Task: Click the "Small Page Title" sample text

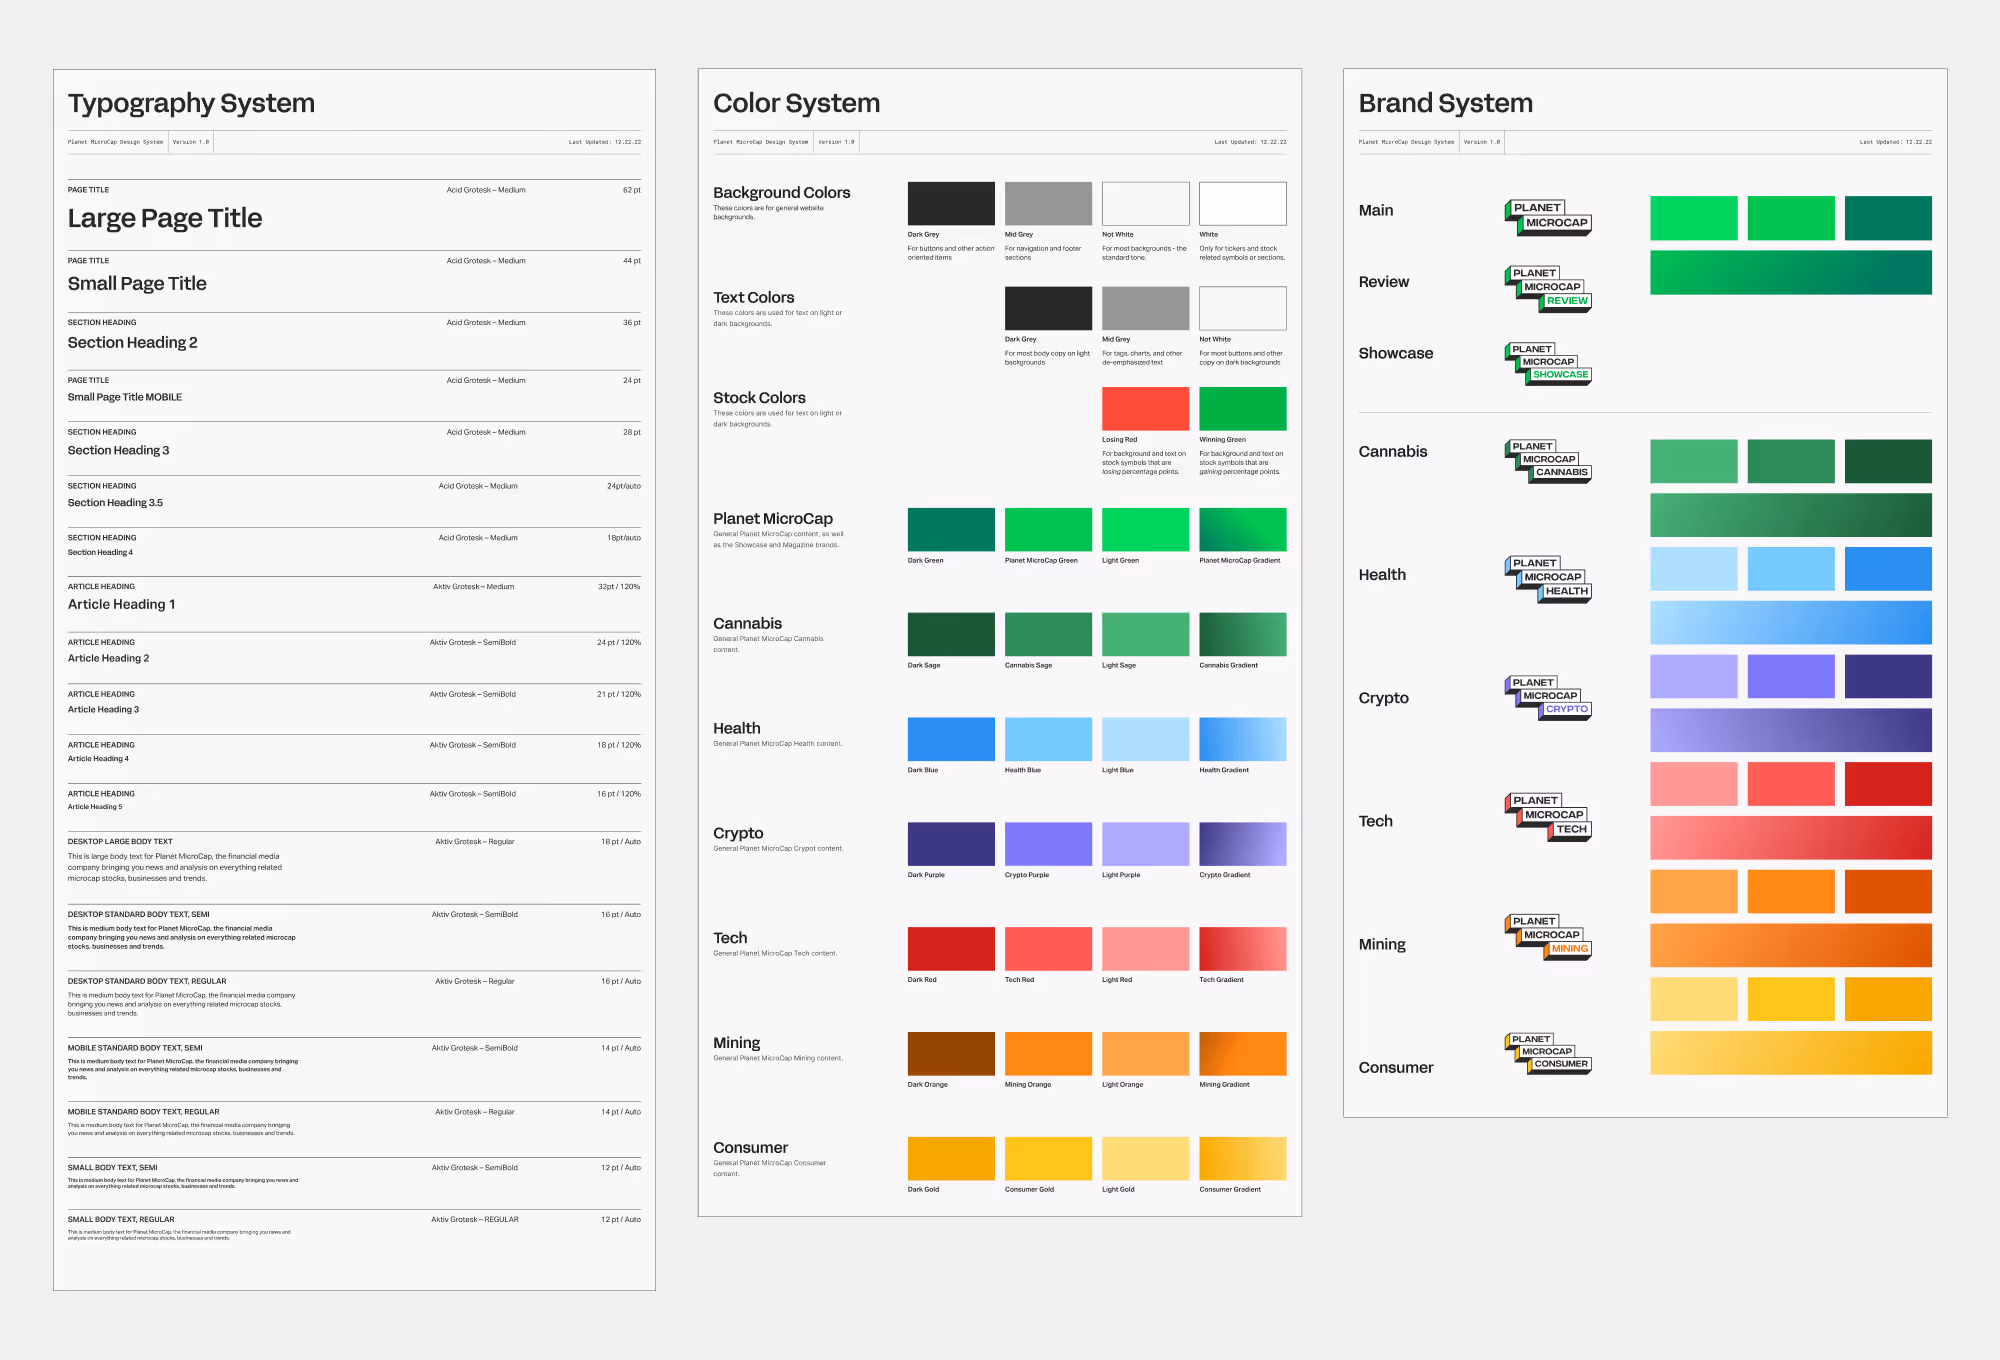Action: click(137, 284)
